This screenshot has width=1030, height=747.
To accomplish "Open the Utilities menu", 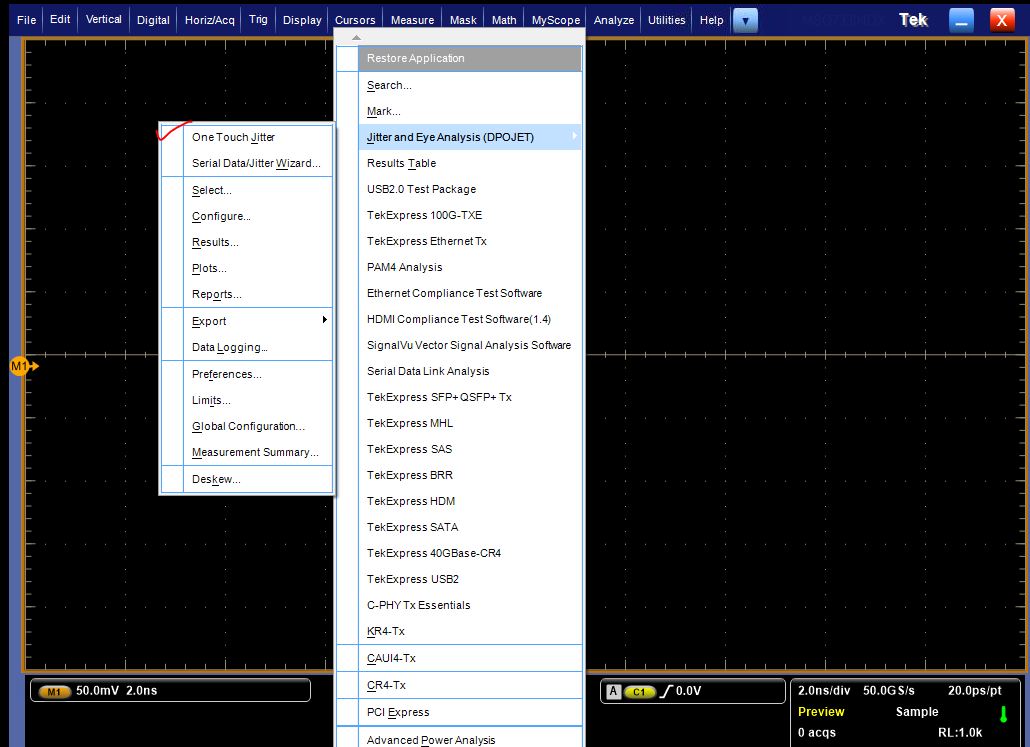I will pos(667,20).
